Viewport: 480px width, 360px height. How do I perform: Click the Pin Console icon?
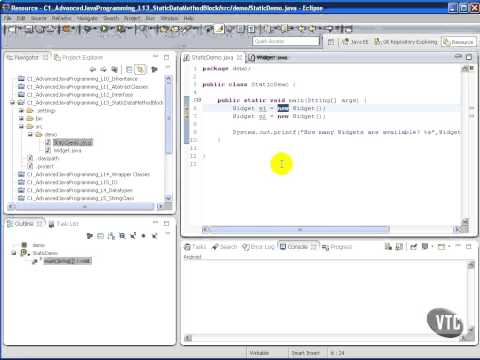pos(413,247)
